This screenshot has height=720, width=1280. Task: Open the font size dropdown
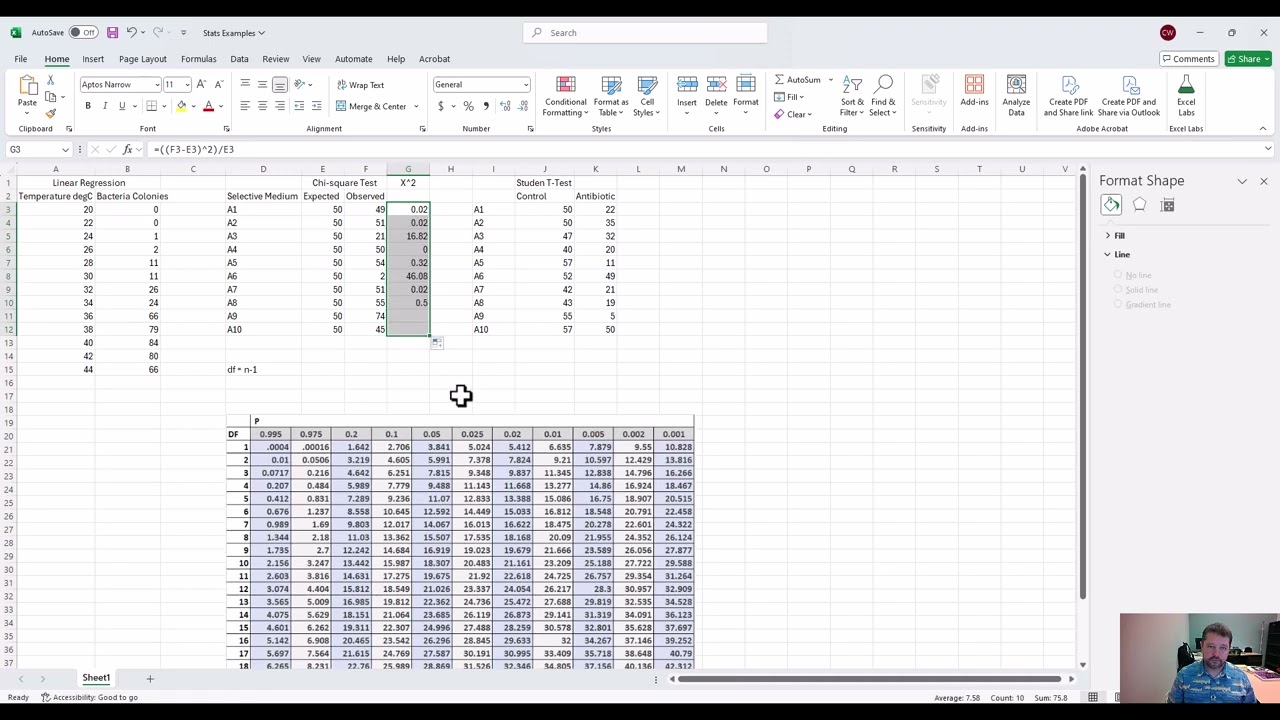[x=186, y=85]
